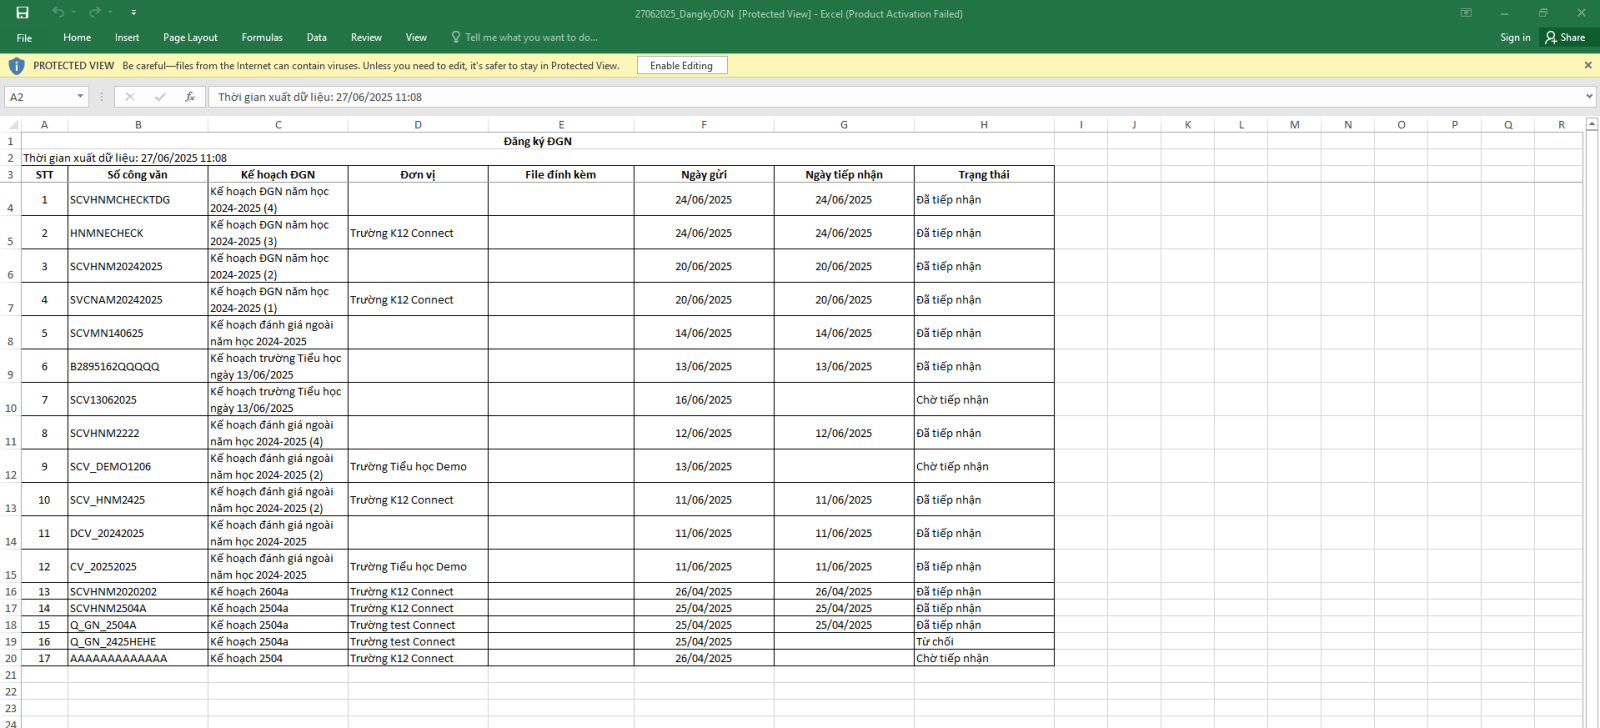Screen dimensions: 1600x728
Task: Select cell containing SCV_DEMO1206
Action: click(137, 467)
